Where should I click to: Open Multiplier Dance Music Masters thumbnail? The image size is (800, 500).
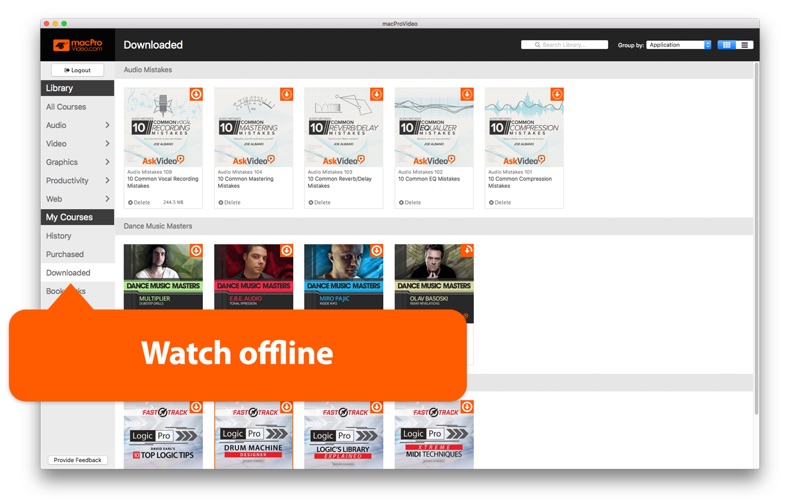(x=163, y=277)
